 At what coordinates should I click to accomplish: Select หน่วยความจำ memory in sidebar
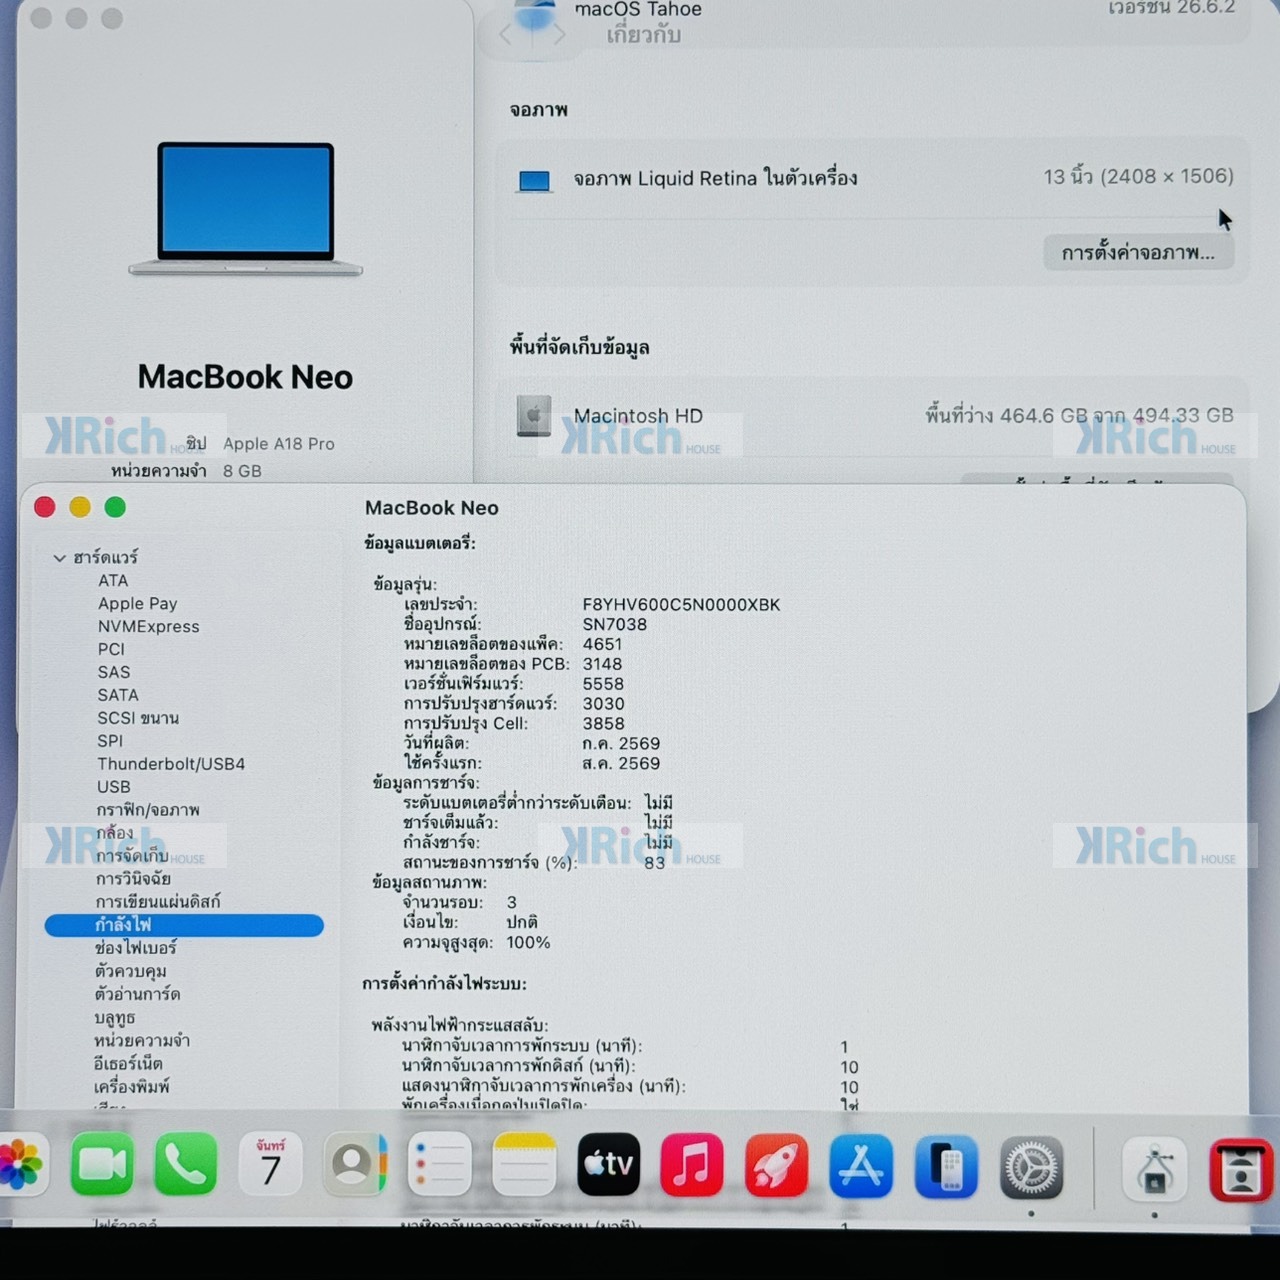142,1041
